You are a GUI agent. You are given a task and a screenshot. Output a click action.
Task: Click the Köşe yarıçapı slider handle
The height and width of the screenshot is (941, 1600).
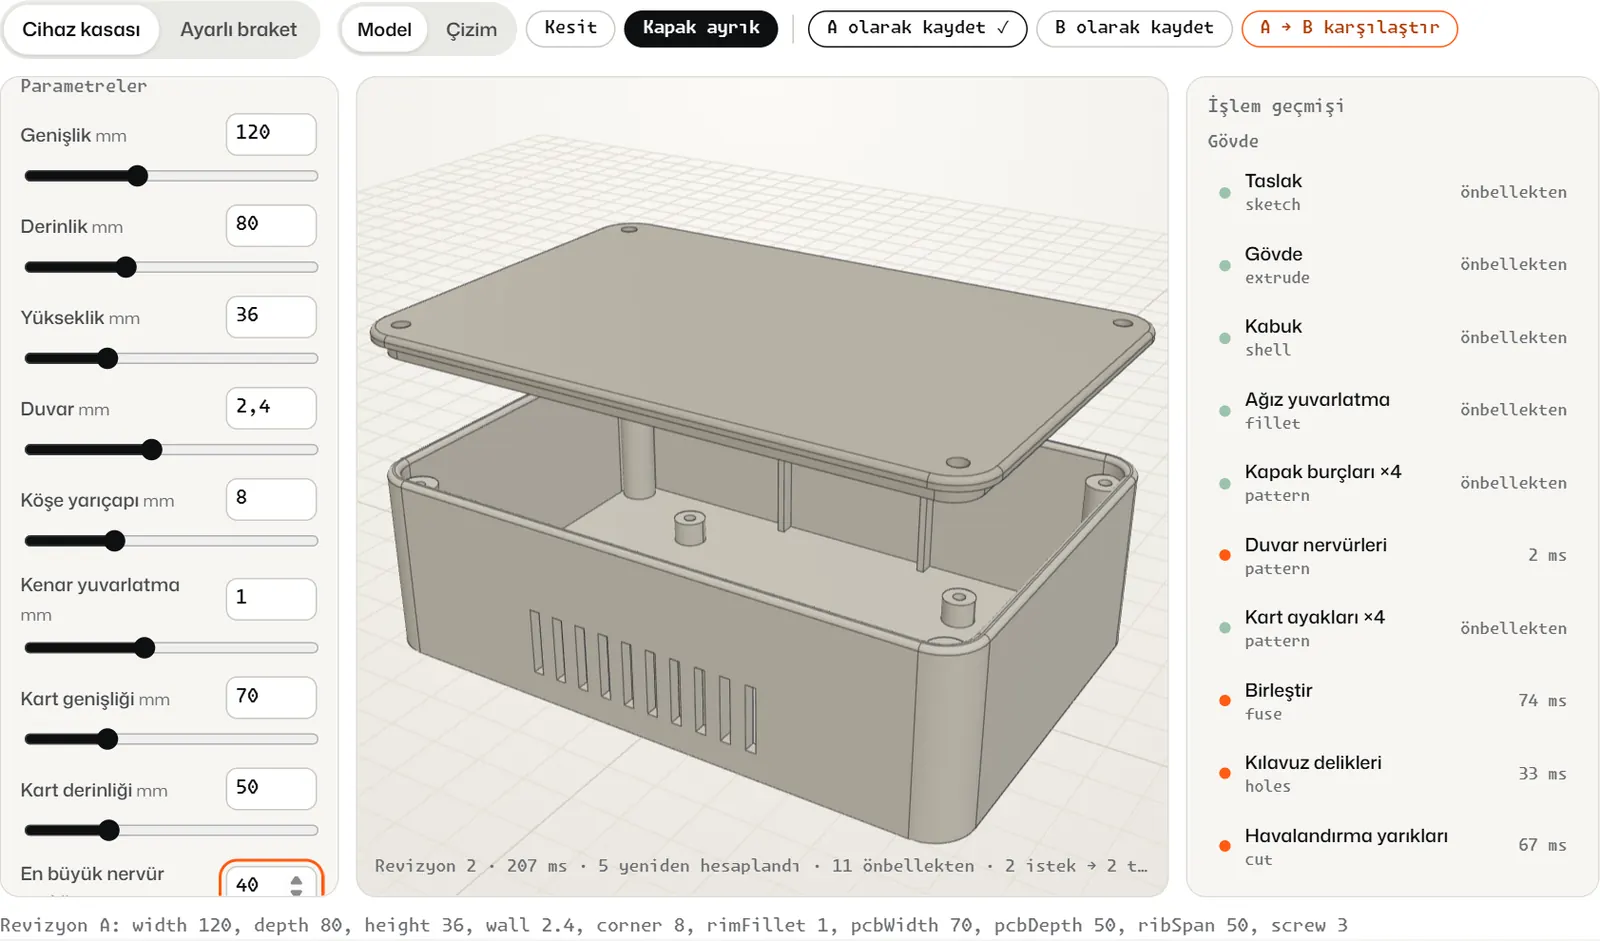(x=115, y=541)
